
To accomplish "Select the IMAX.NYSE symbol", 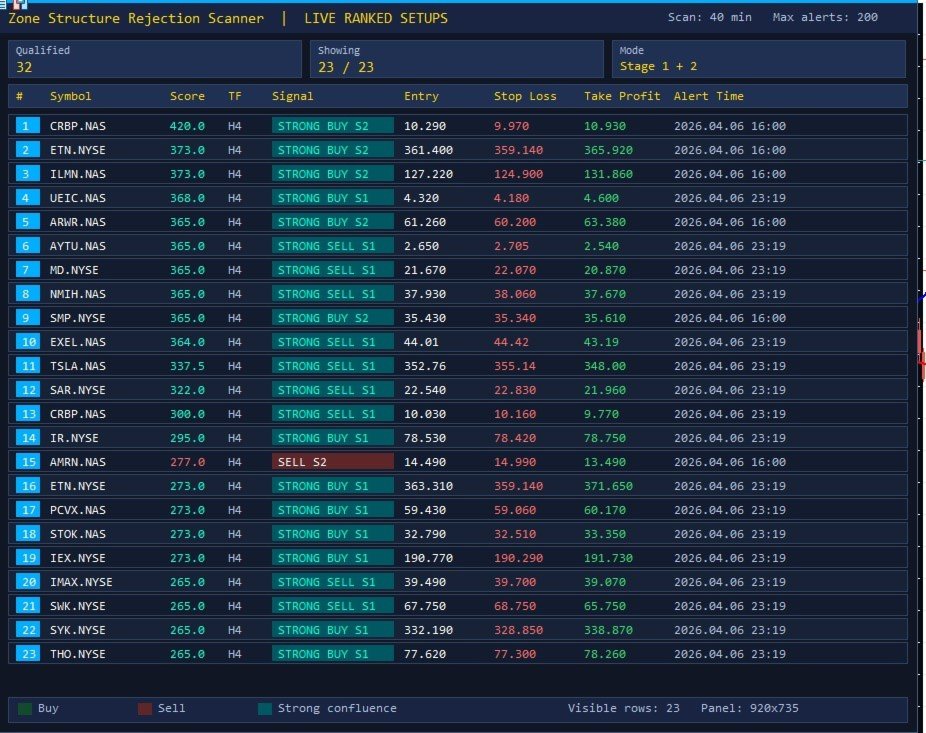I will click(81, 582).
